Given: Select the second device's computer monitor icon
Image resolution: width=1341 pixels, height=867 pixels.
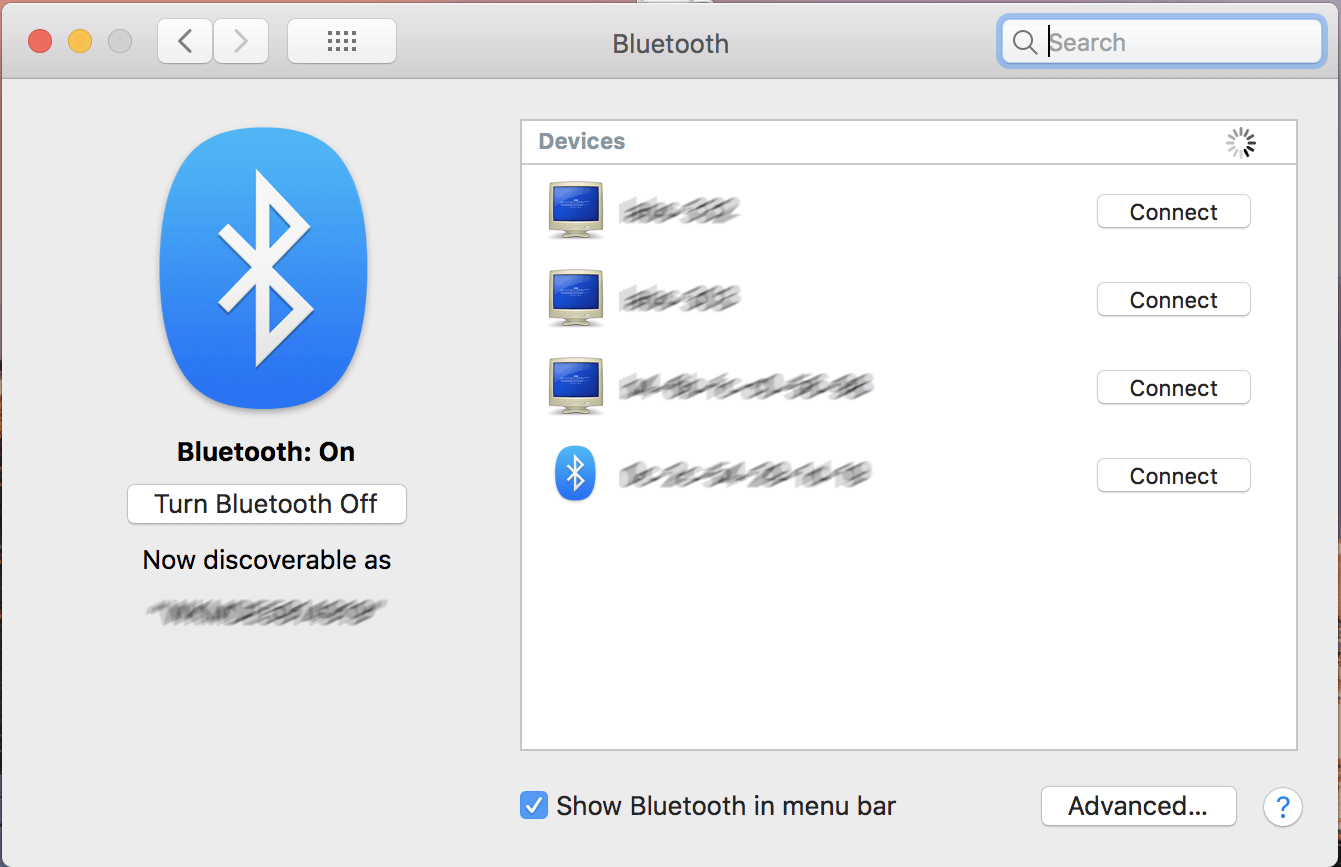Looking at the screenshot, I should 576,298.
